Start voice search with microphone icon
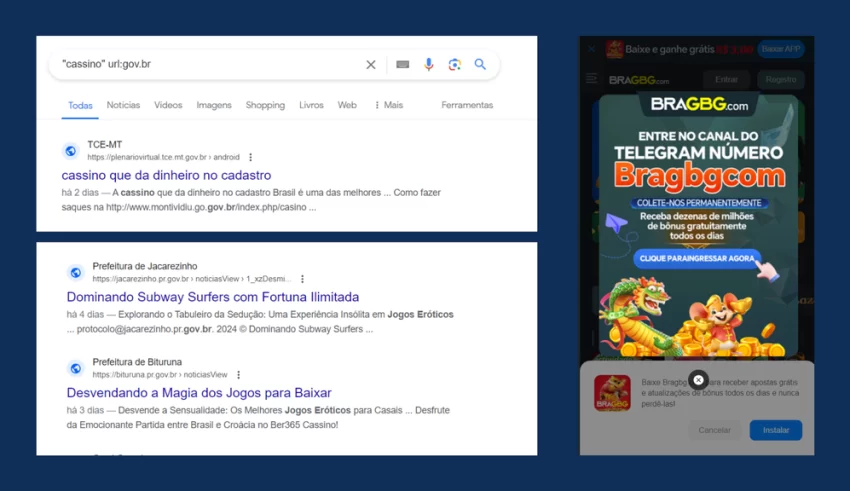This screenshot has width=850, height=491. [429, 64]
